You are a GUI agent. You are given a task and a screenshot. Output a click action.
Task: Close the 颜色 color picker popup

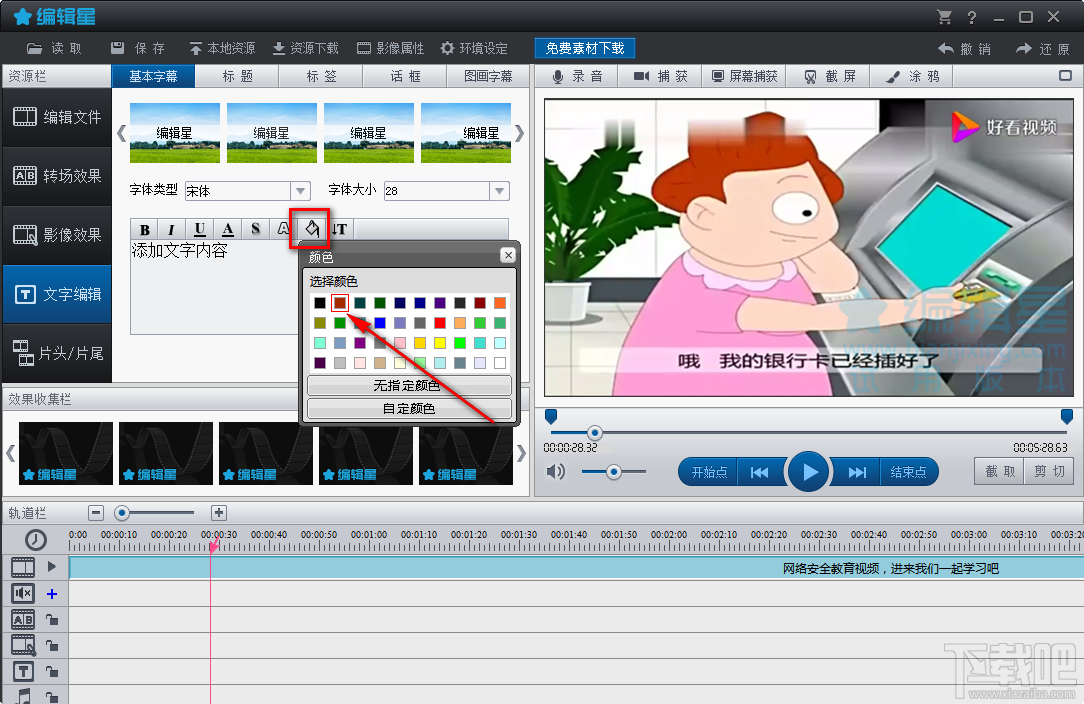pyautogui.click(x=508, y=255)
